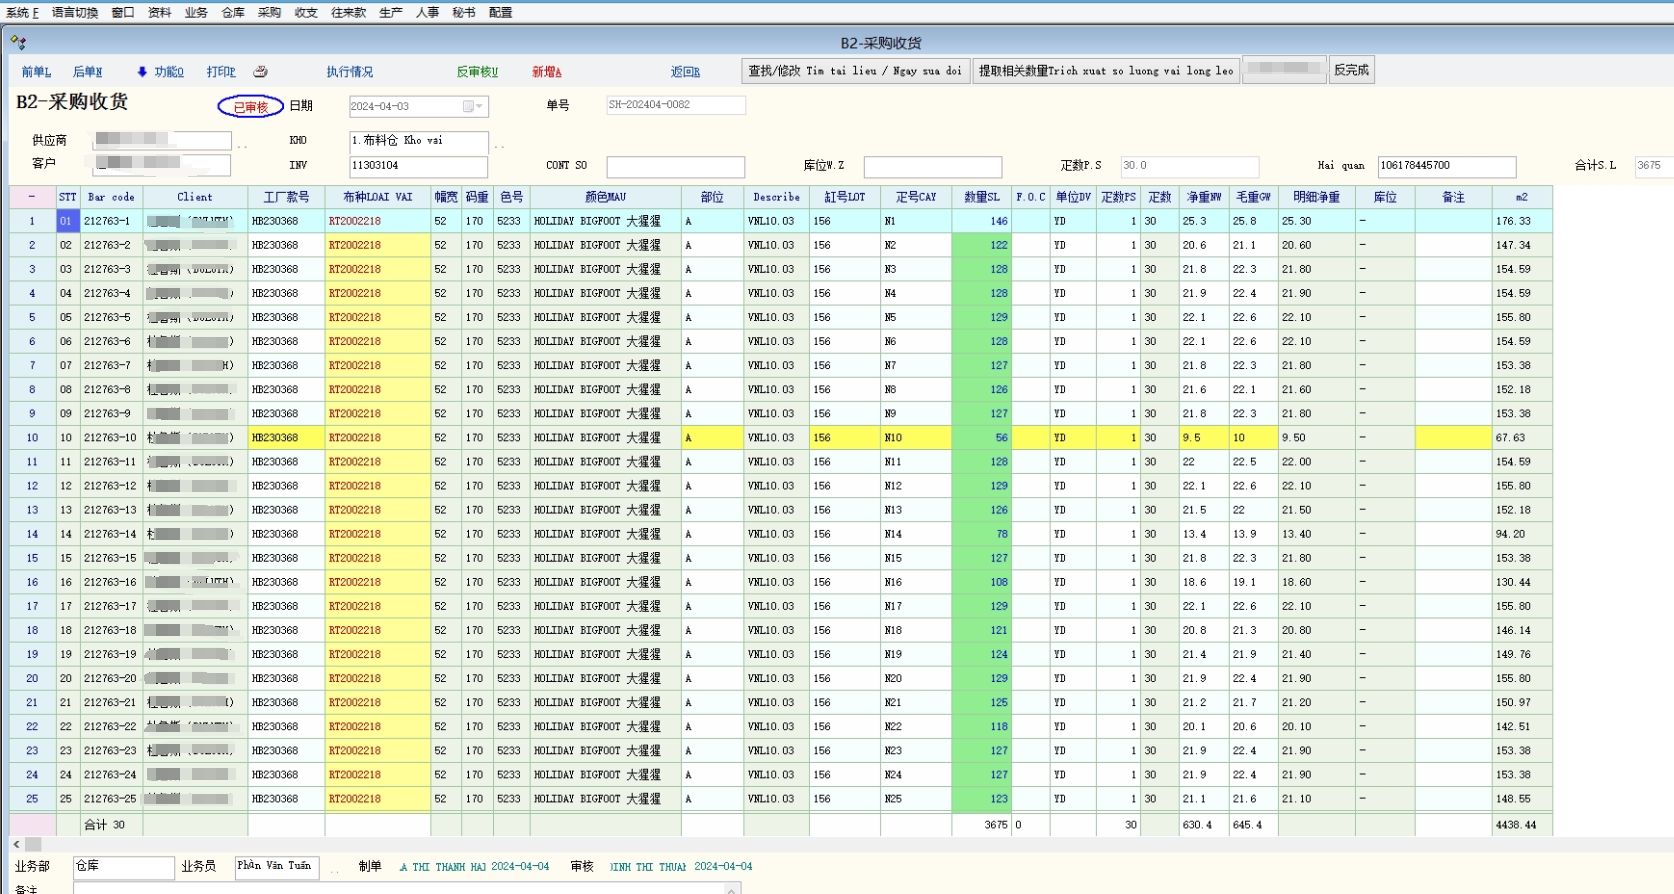The image size is (1674, 894).
Task: Click the blue down-arrow beside 功能
Action: (142, 72)
